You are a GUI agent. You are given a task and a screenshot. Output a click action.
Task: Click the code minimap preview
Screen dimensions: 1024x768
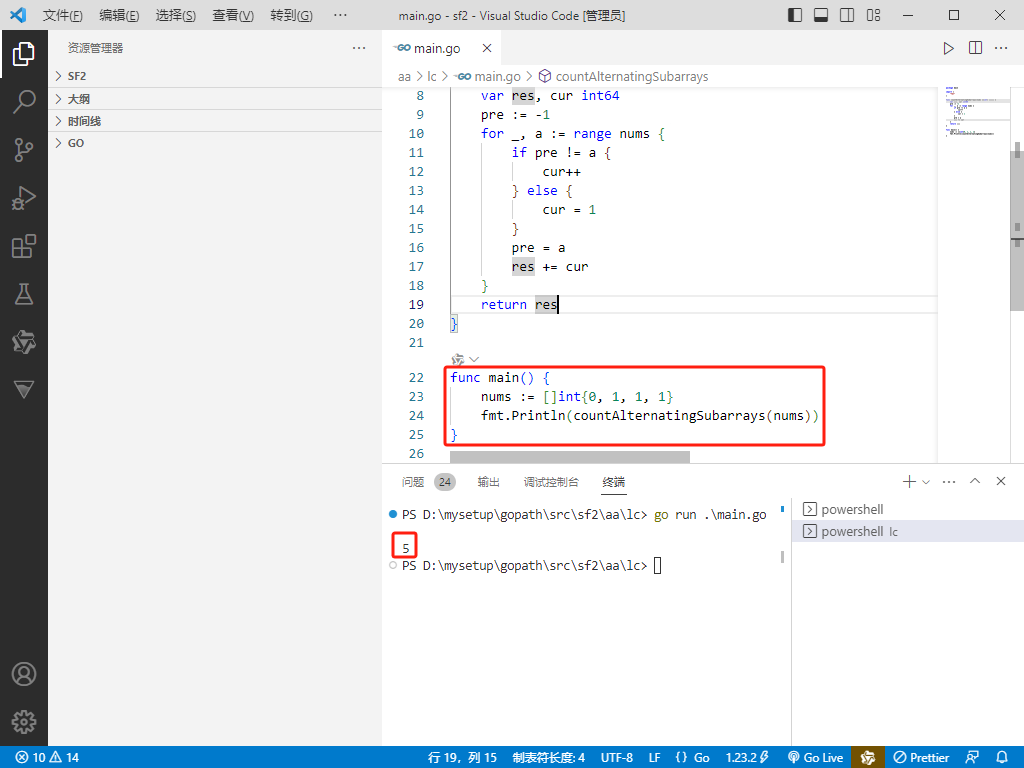[973, 111]
